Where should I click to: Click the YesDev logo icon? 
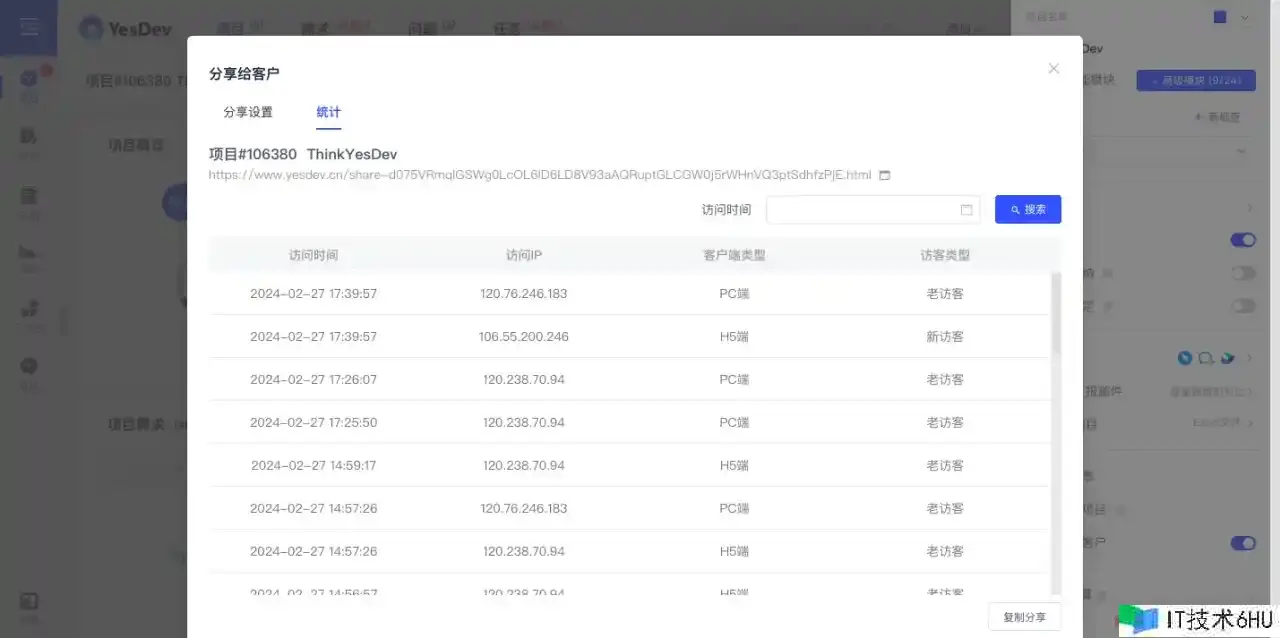tap(92, 29)
